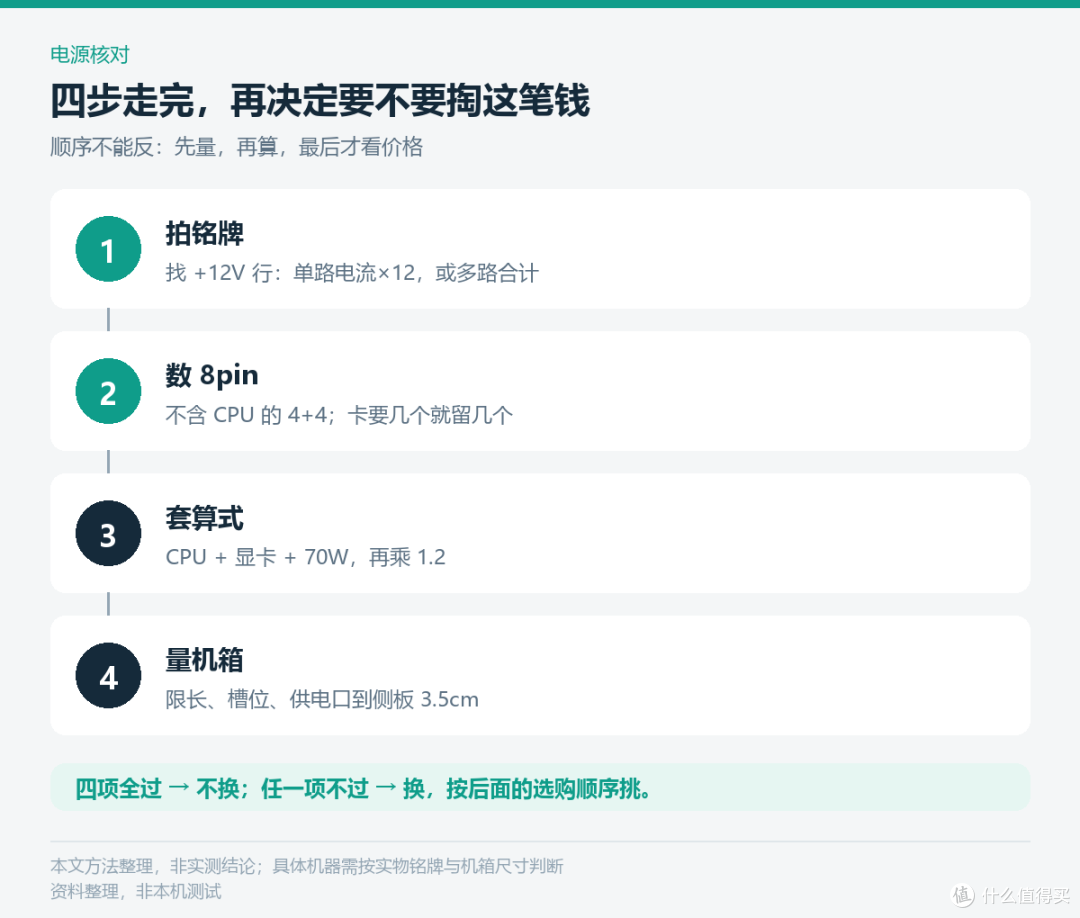Click the green step 2 circle
The width and height of the screenshot is (1080, 918).
(x=108, y=391)
